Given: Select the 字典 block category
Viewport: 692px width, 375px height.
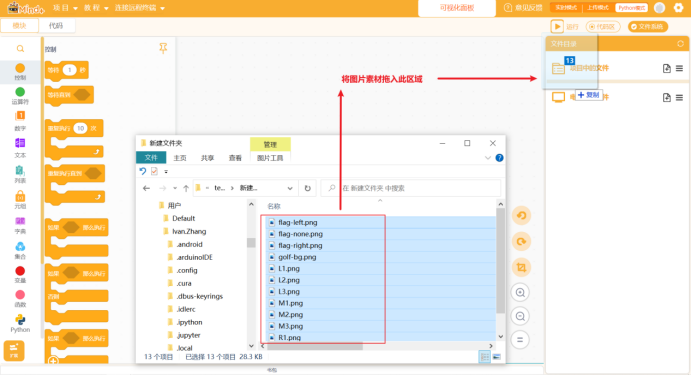Looking at the screenshot, I should point(20,225).
